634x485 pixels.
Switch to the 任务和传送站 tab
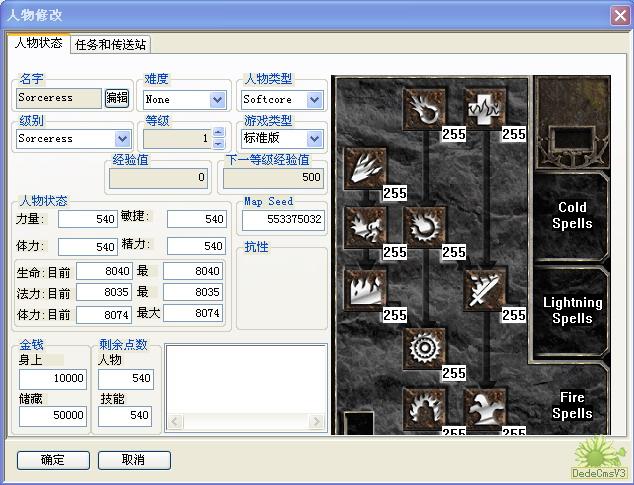coord(110,44)
